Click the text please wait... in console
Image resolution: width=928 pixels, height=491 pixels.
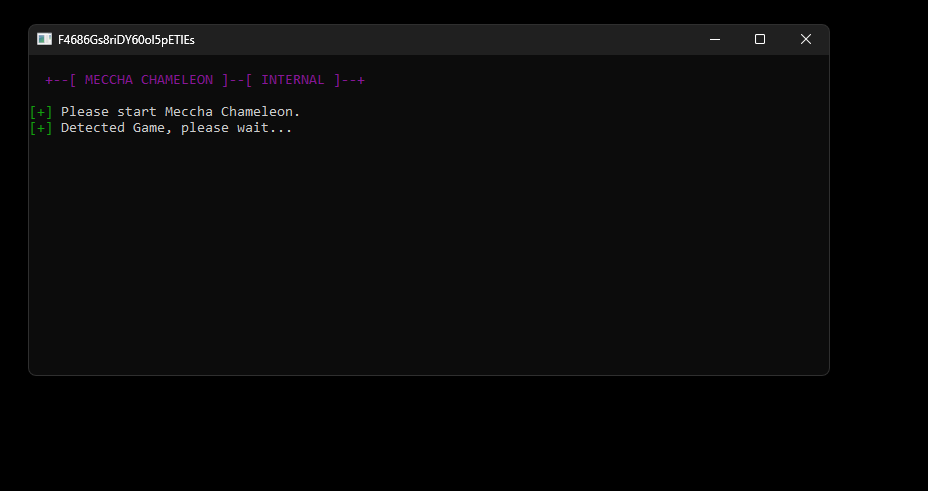236,128
